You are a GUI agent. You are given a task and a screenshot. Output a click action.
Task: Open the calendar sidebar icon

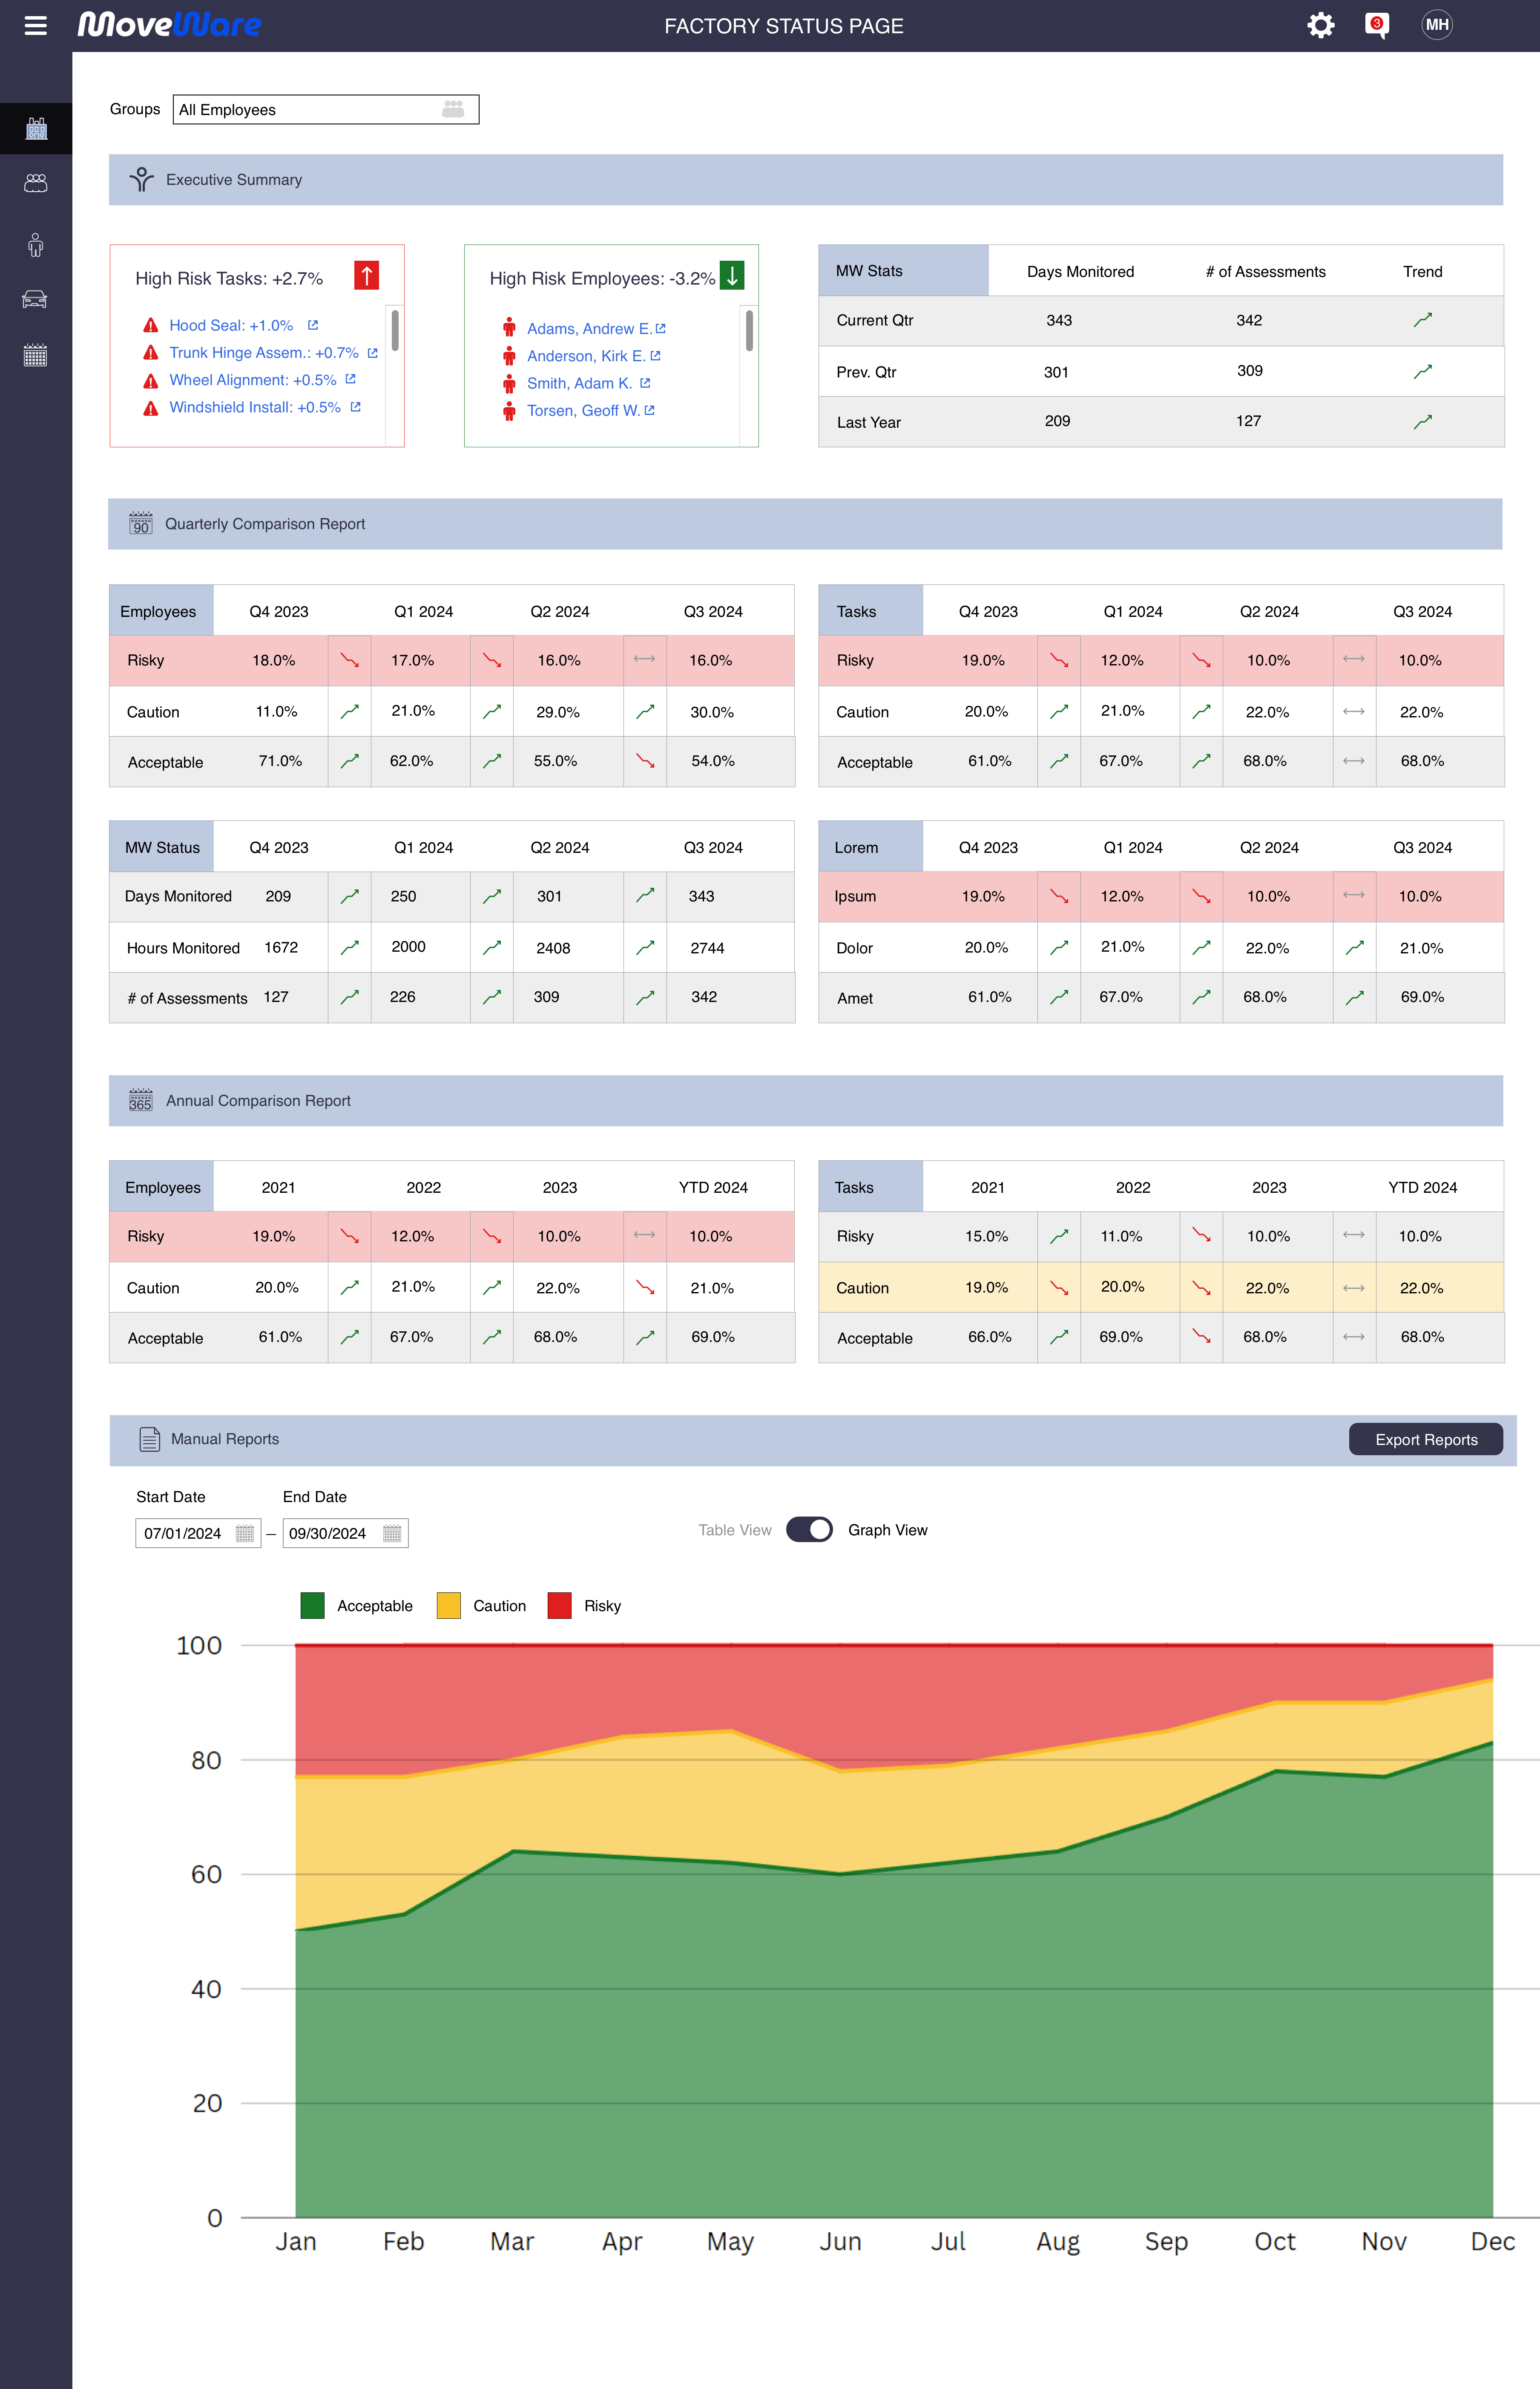[x=36, y=355]
